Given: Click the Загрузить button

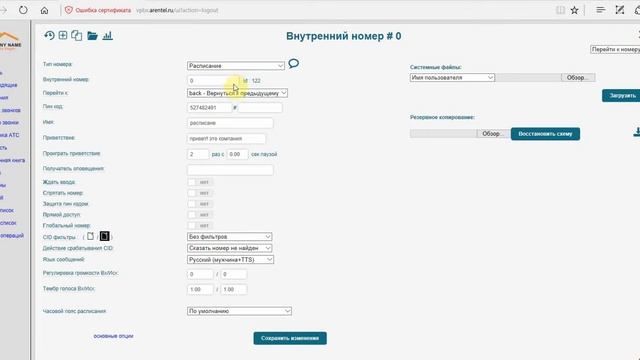Looking at the screenshot, I should [x=622, y=96].
